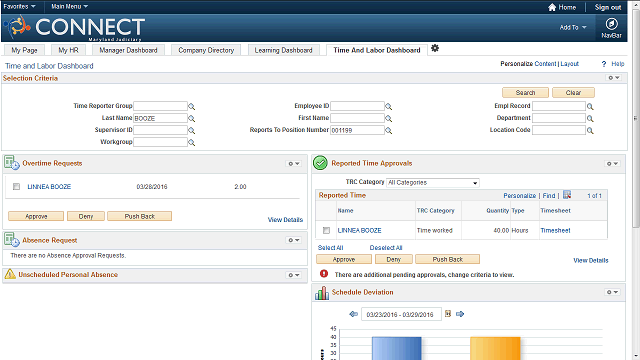
Task: Open Reported Time Approvals options menu
Action: 612,163
